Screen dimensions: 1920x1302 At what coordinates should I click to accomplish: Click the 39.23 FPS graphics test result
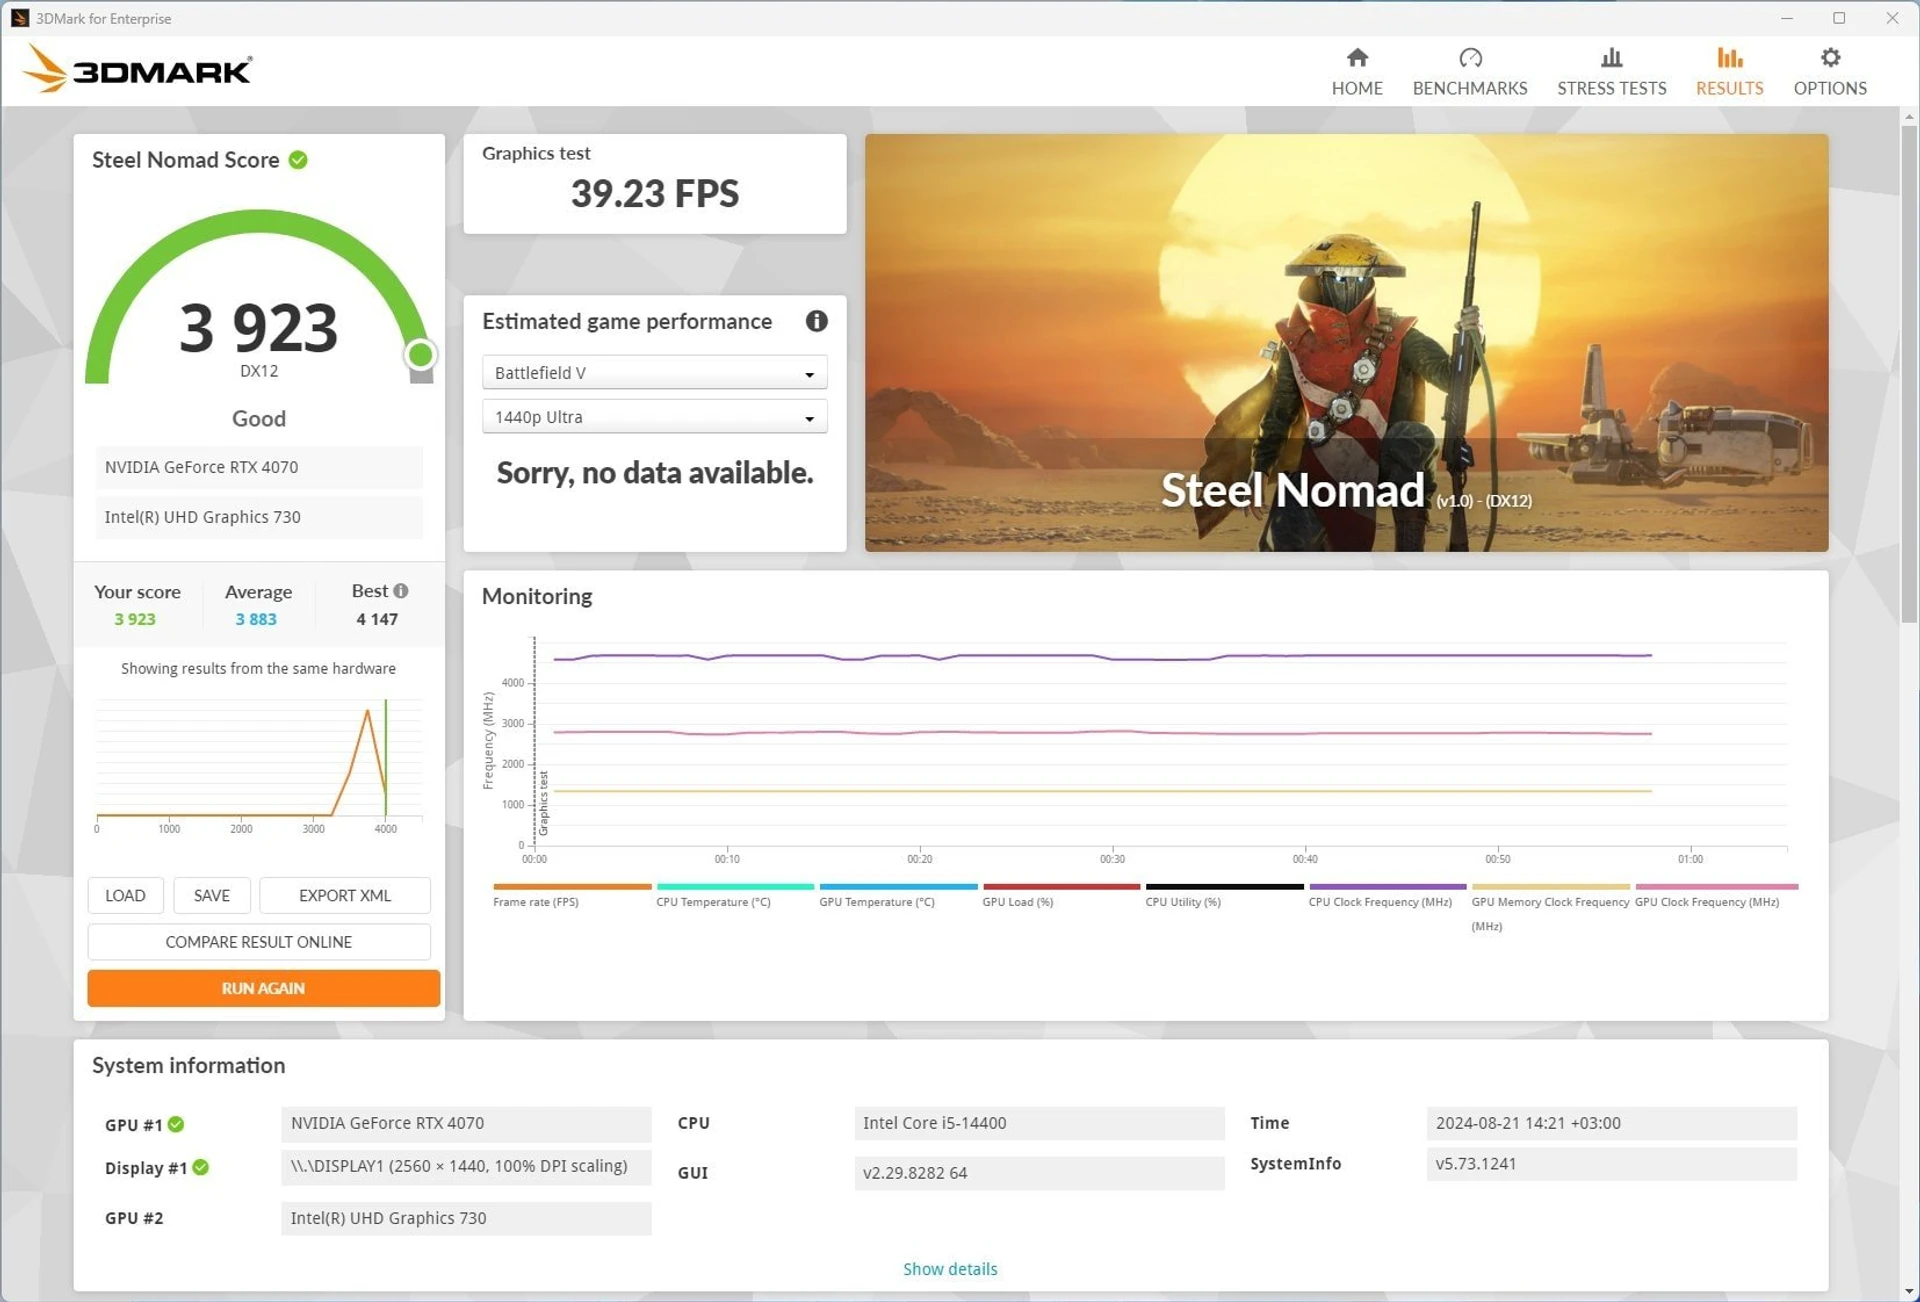pyautogui.click(x=654, y=193)
